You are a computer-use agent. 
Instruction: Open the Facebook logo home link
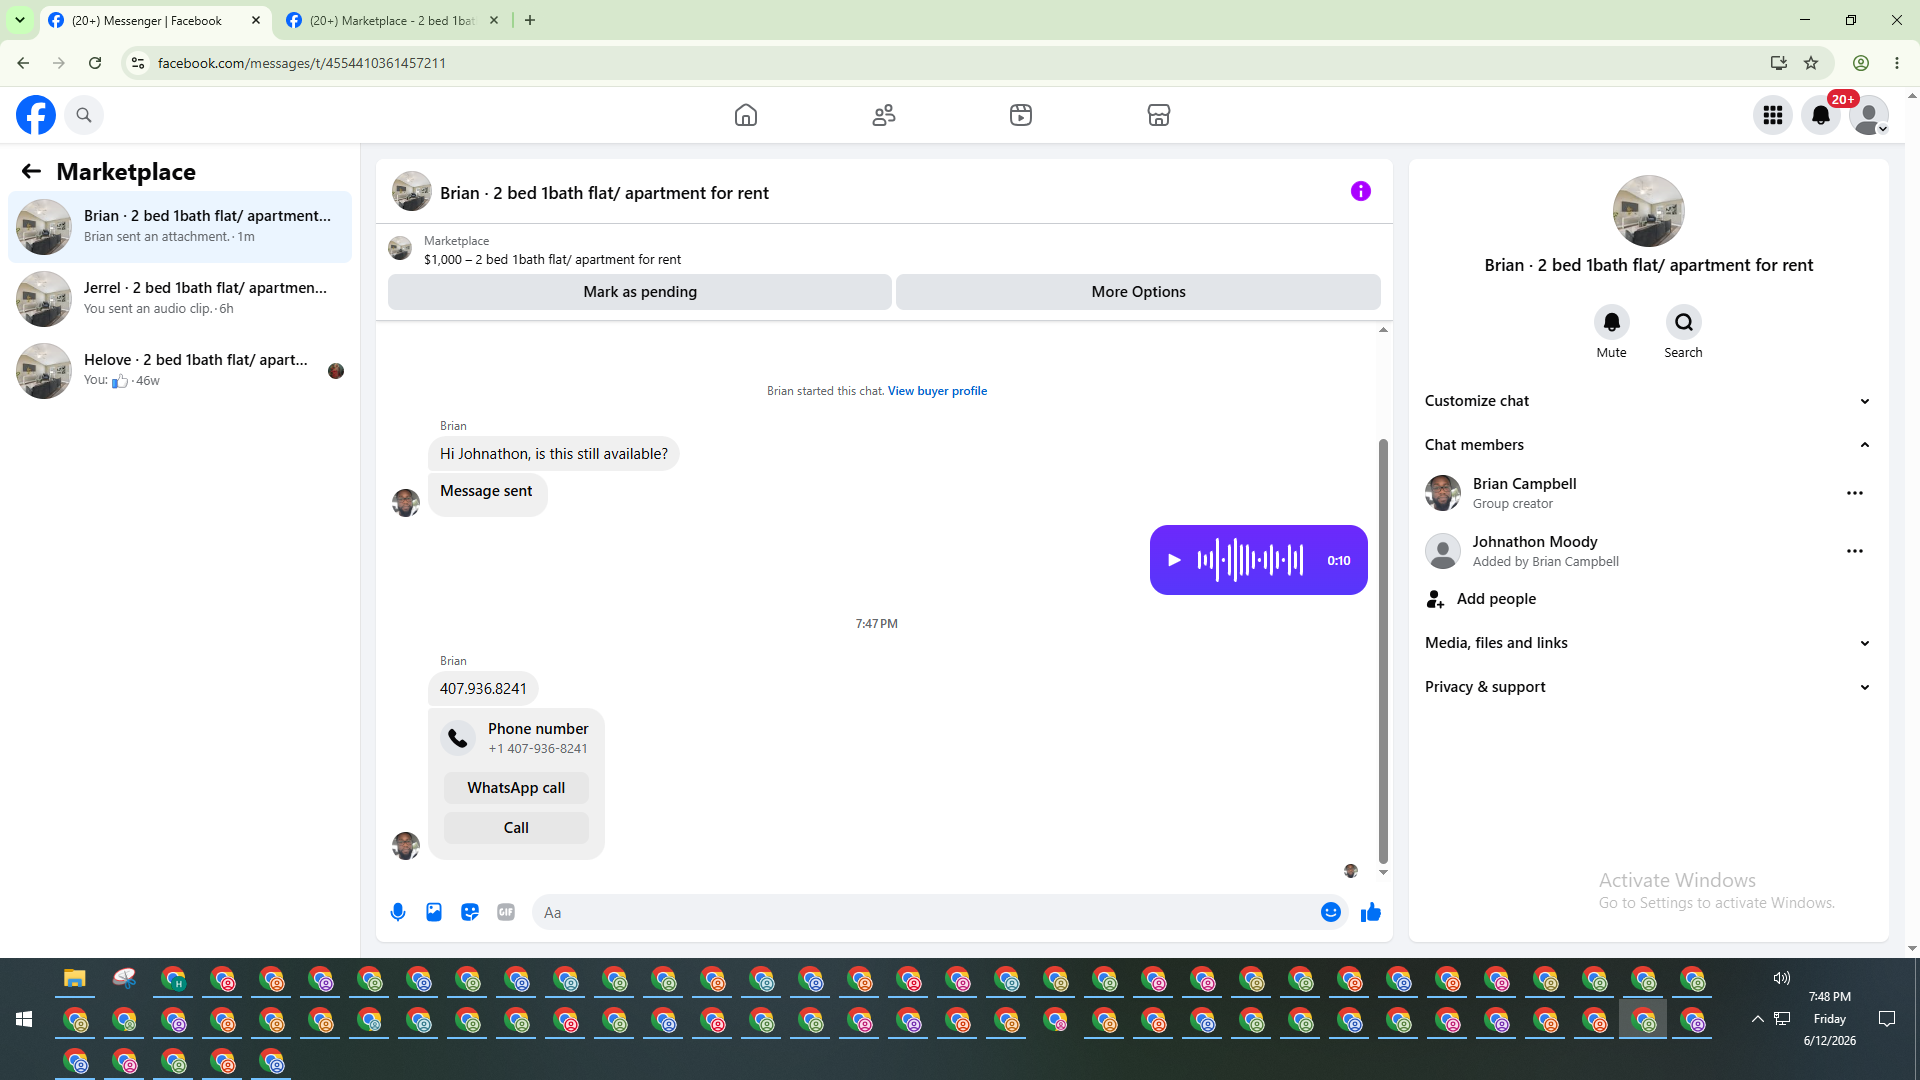(x=36, y=115)
